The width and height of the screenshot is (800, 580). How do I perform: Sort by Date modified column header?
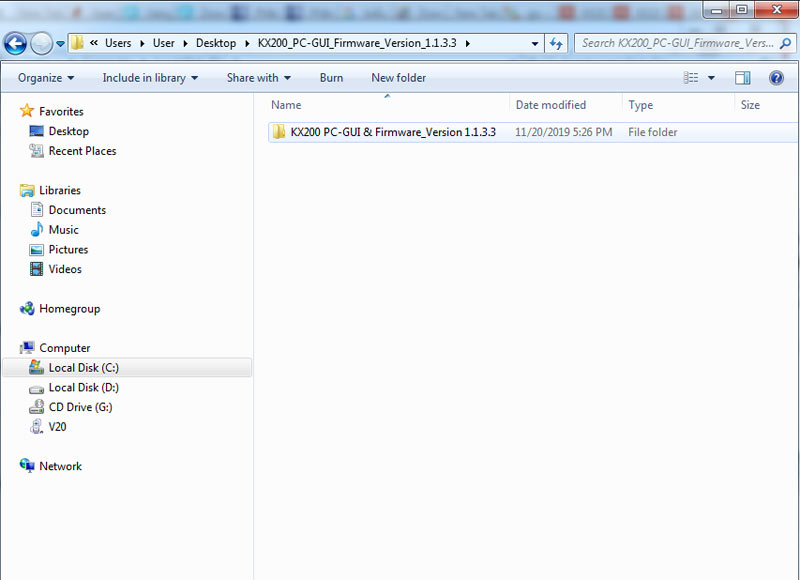550,105
